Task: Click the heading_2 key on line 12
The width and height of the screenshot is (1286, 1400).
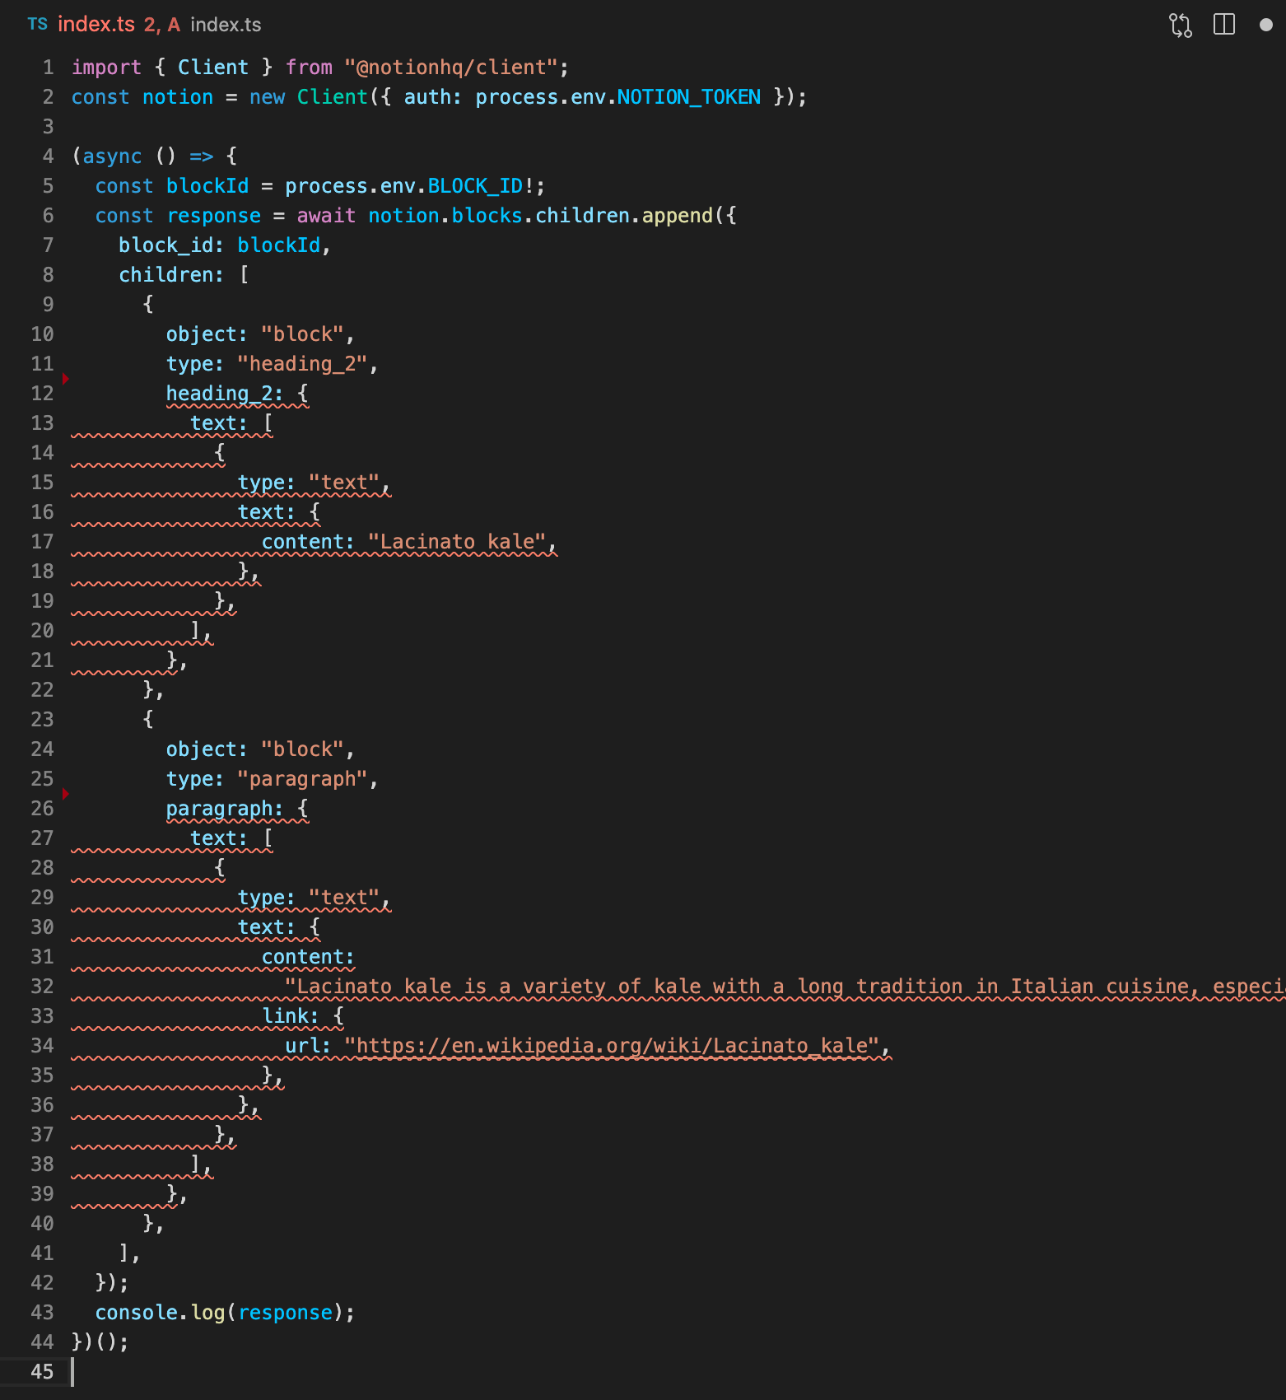Action: pyautogui.click(x=219, y=394)
